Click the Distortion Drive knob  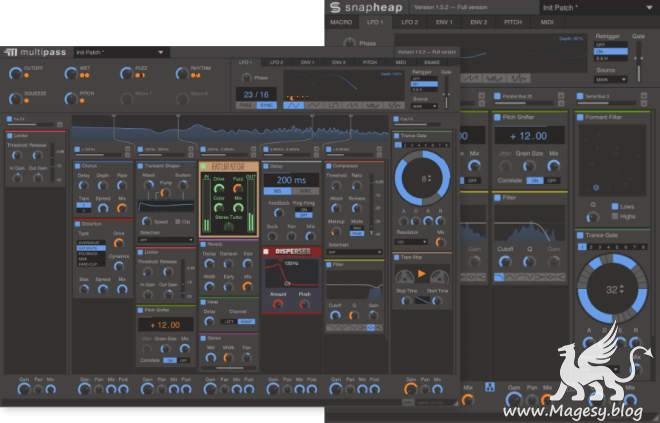click(119, 242)
